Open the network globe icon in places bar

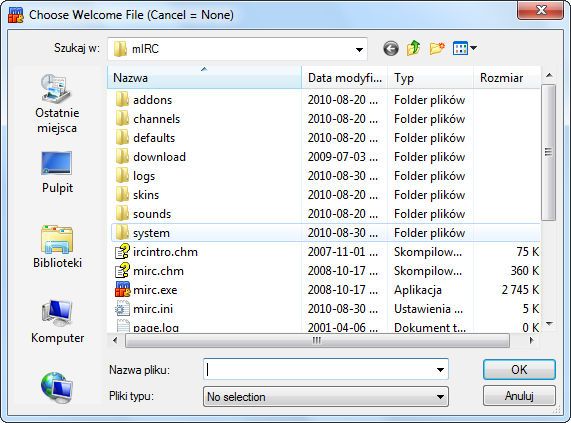click(57, 387)
